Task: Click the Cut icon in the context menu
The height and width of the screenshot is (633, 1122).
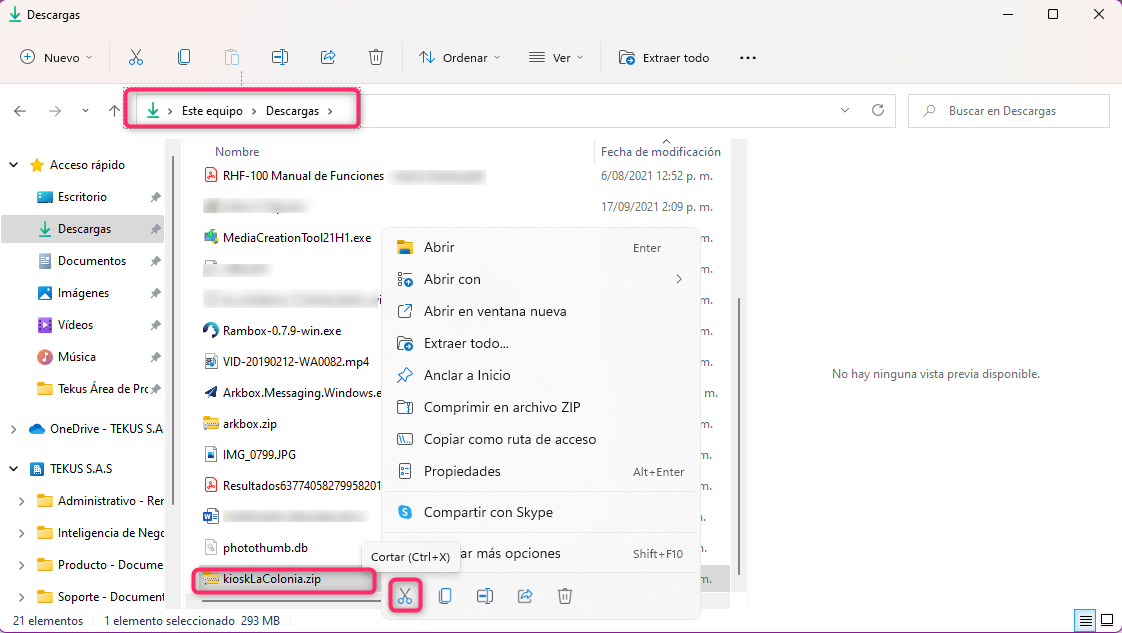Action: (404, 596)
